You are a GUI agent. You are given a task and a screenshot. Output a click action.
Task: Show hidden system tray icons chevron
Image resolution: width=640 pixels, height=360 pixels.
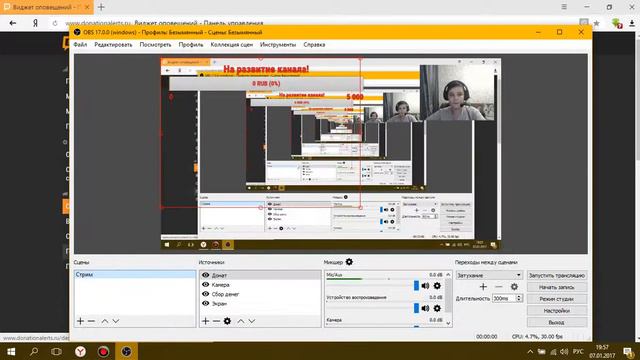[530, 351]
